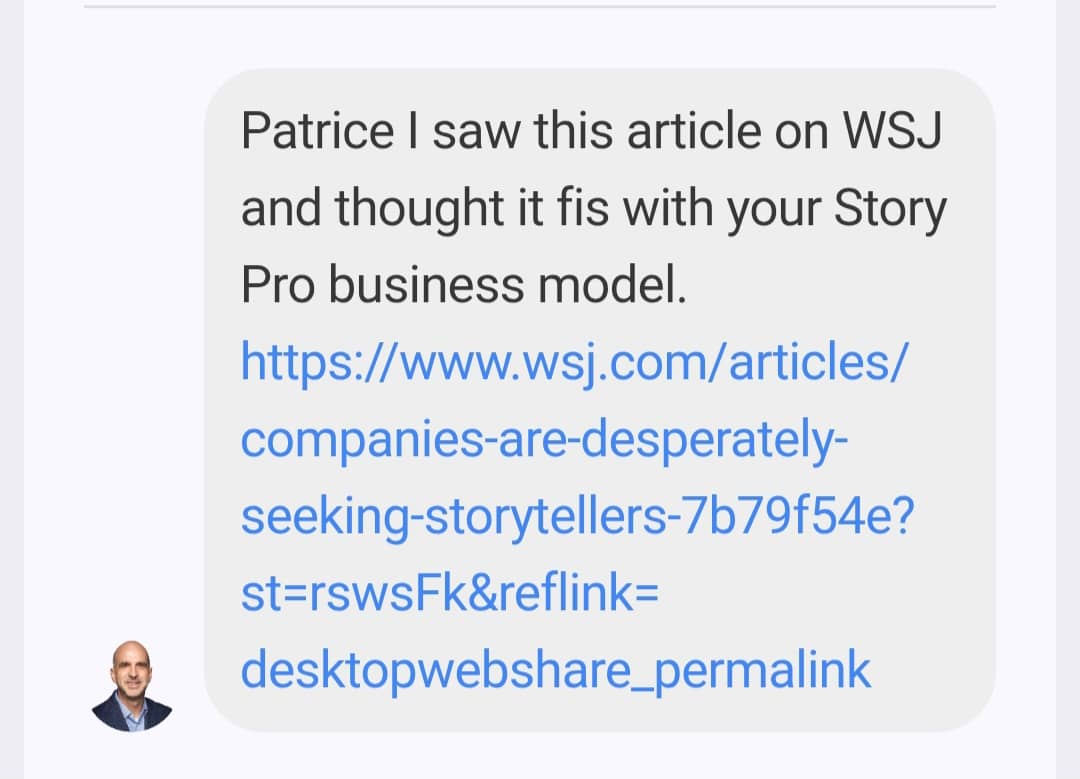Screen dimensions: 1080x779
Task: Click the horizontal divider line above the message
Action: tap(540, 6)
